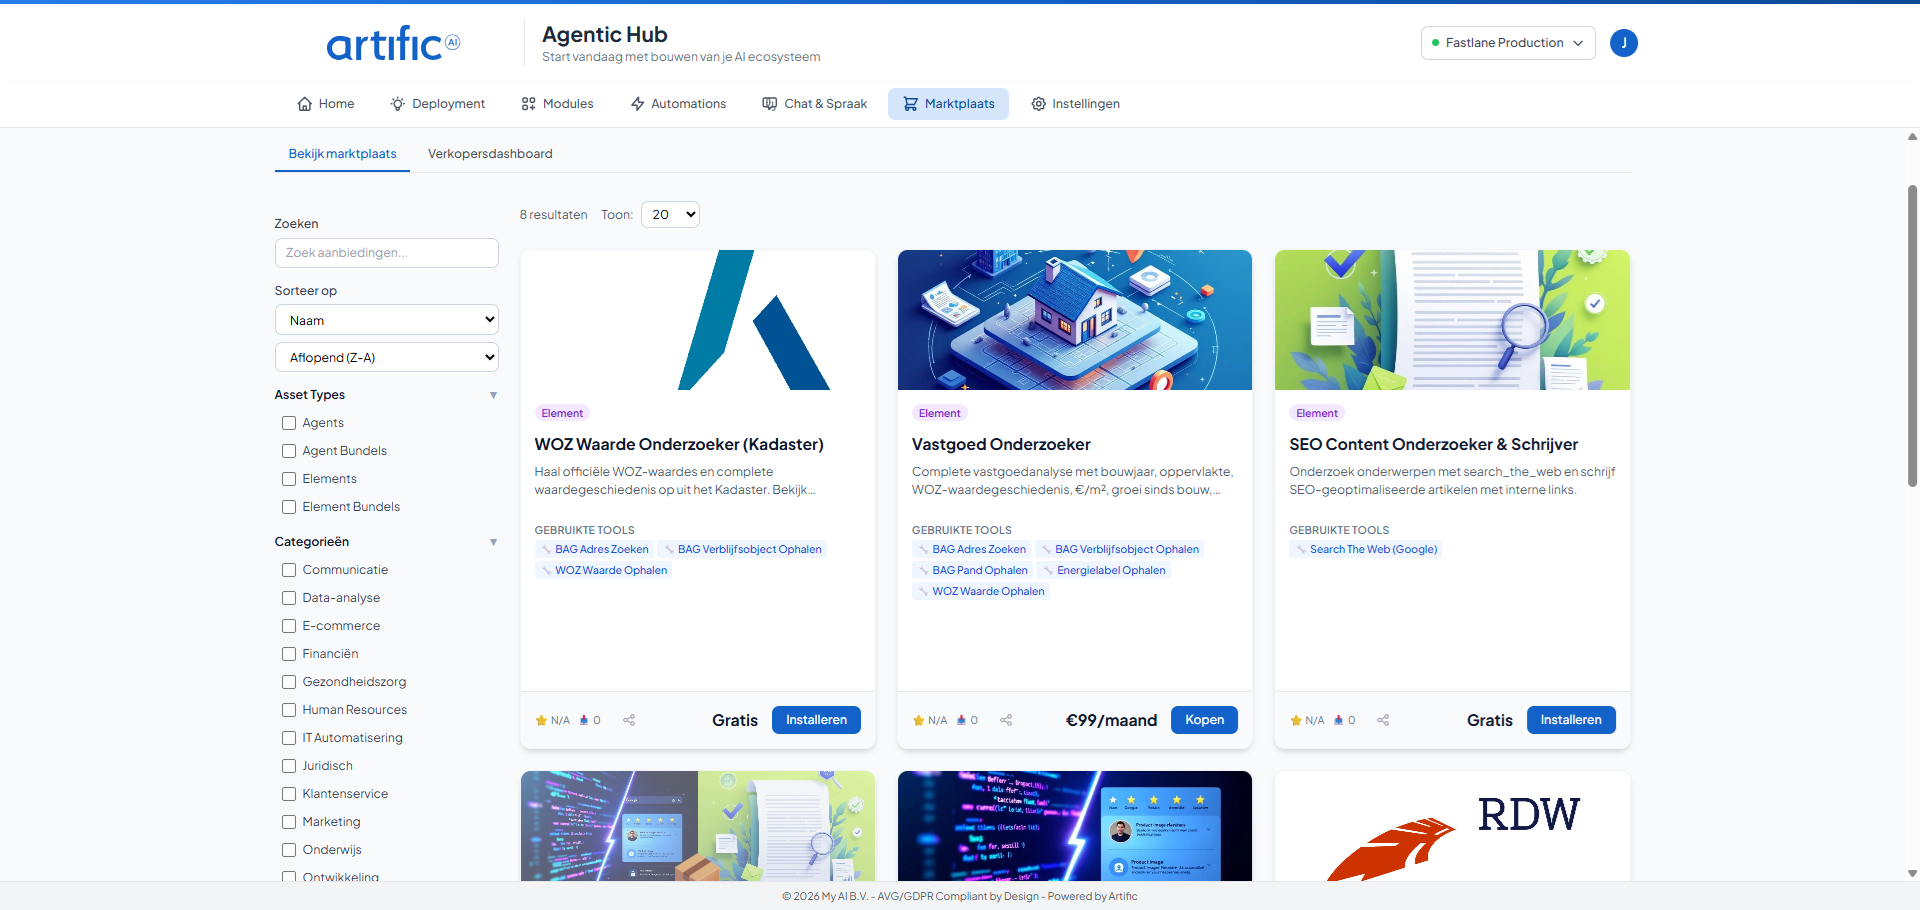
Task: Open the Modules menu item
Action: (x=557, y=104)
